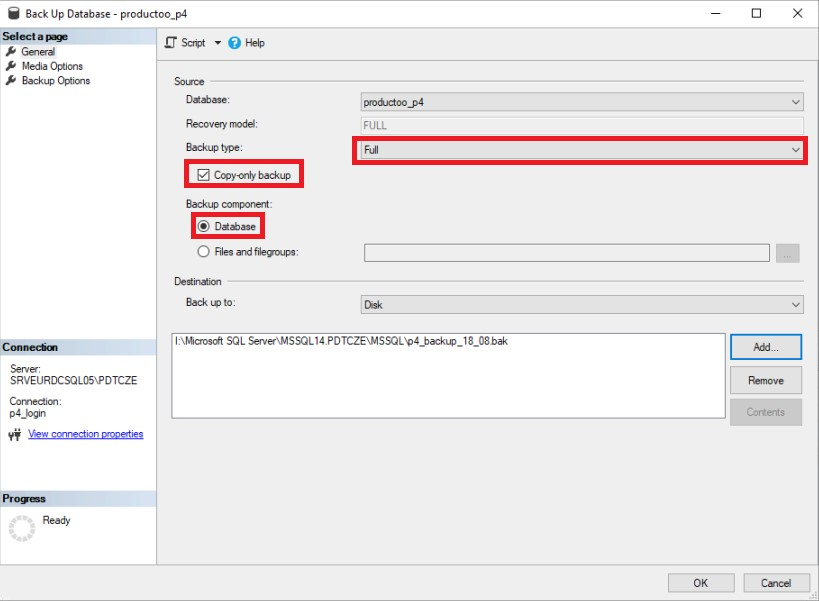This screenshot has width=819, height=601.
Task: Click the connection properties icon
Action: 15,435
